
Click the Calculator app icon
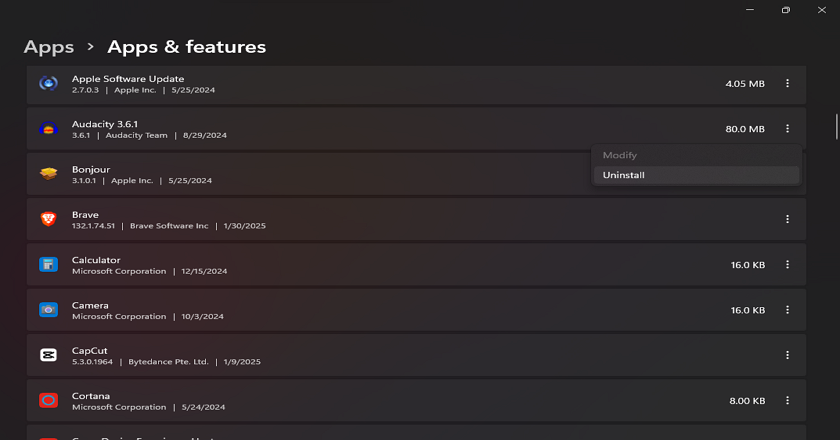[x=48, y=264]
